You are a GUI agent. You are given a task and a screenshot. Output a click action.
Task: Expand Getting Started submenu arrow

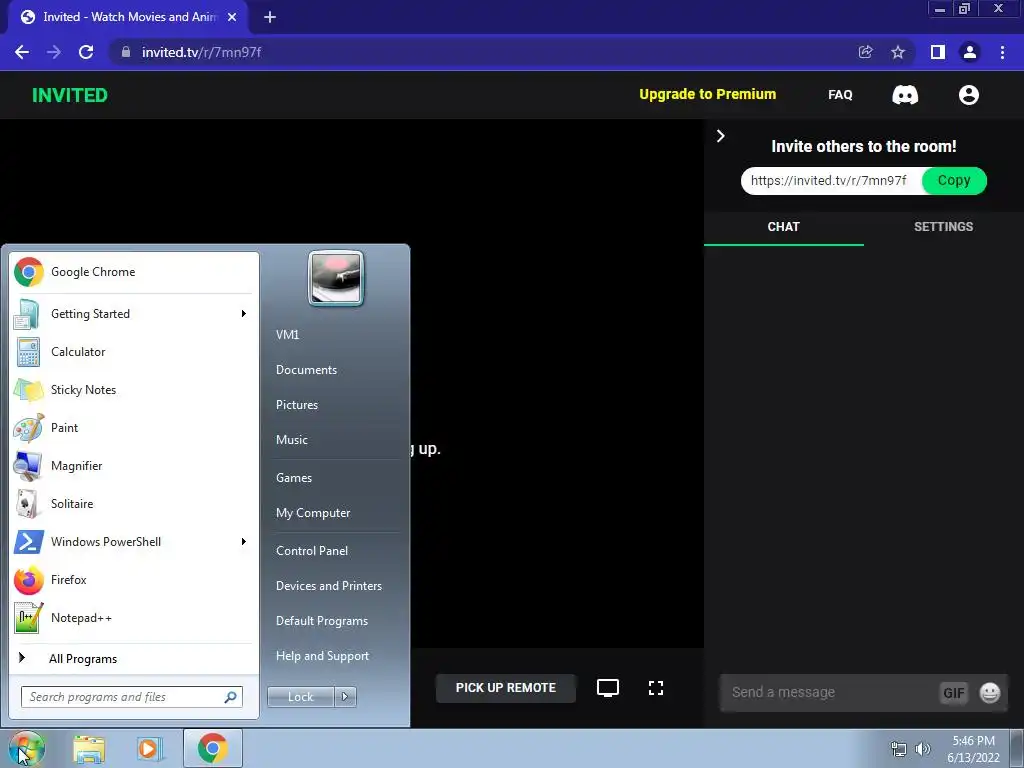pos(244,313)
